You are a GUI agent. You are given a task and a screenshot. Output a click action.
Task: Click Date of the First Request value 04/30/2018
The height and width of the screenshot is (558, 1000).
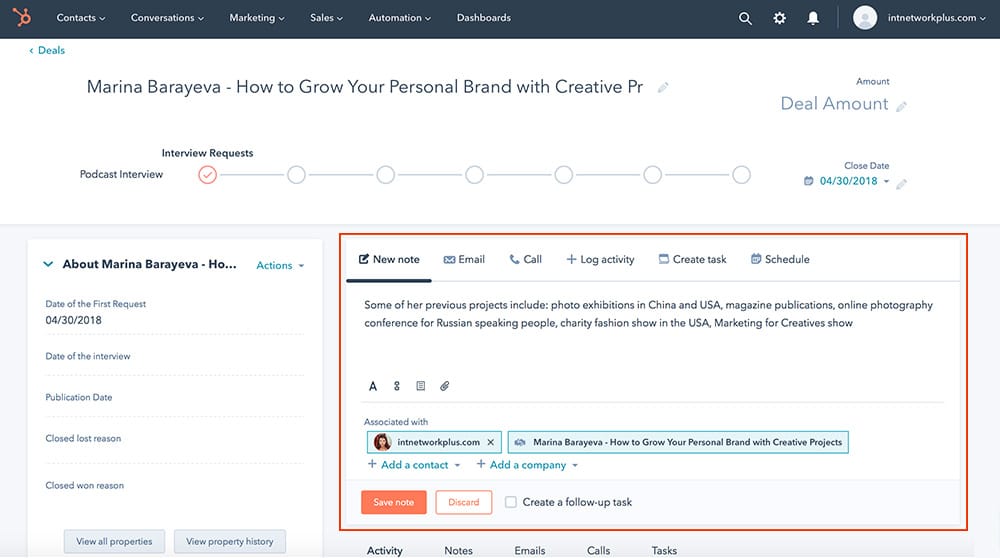point(73,320)
